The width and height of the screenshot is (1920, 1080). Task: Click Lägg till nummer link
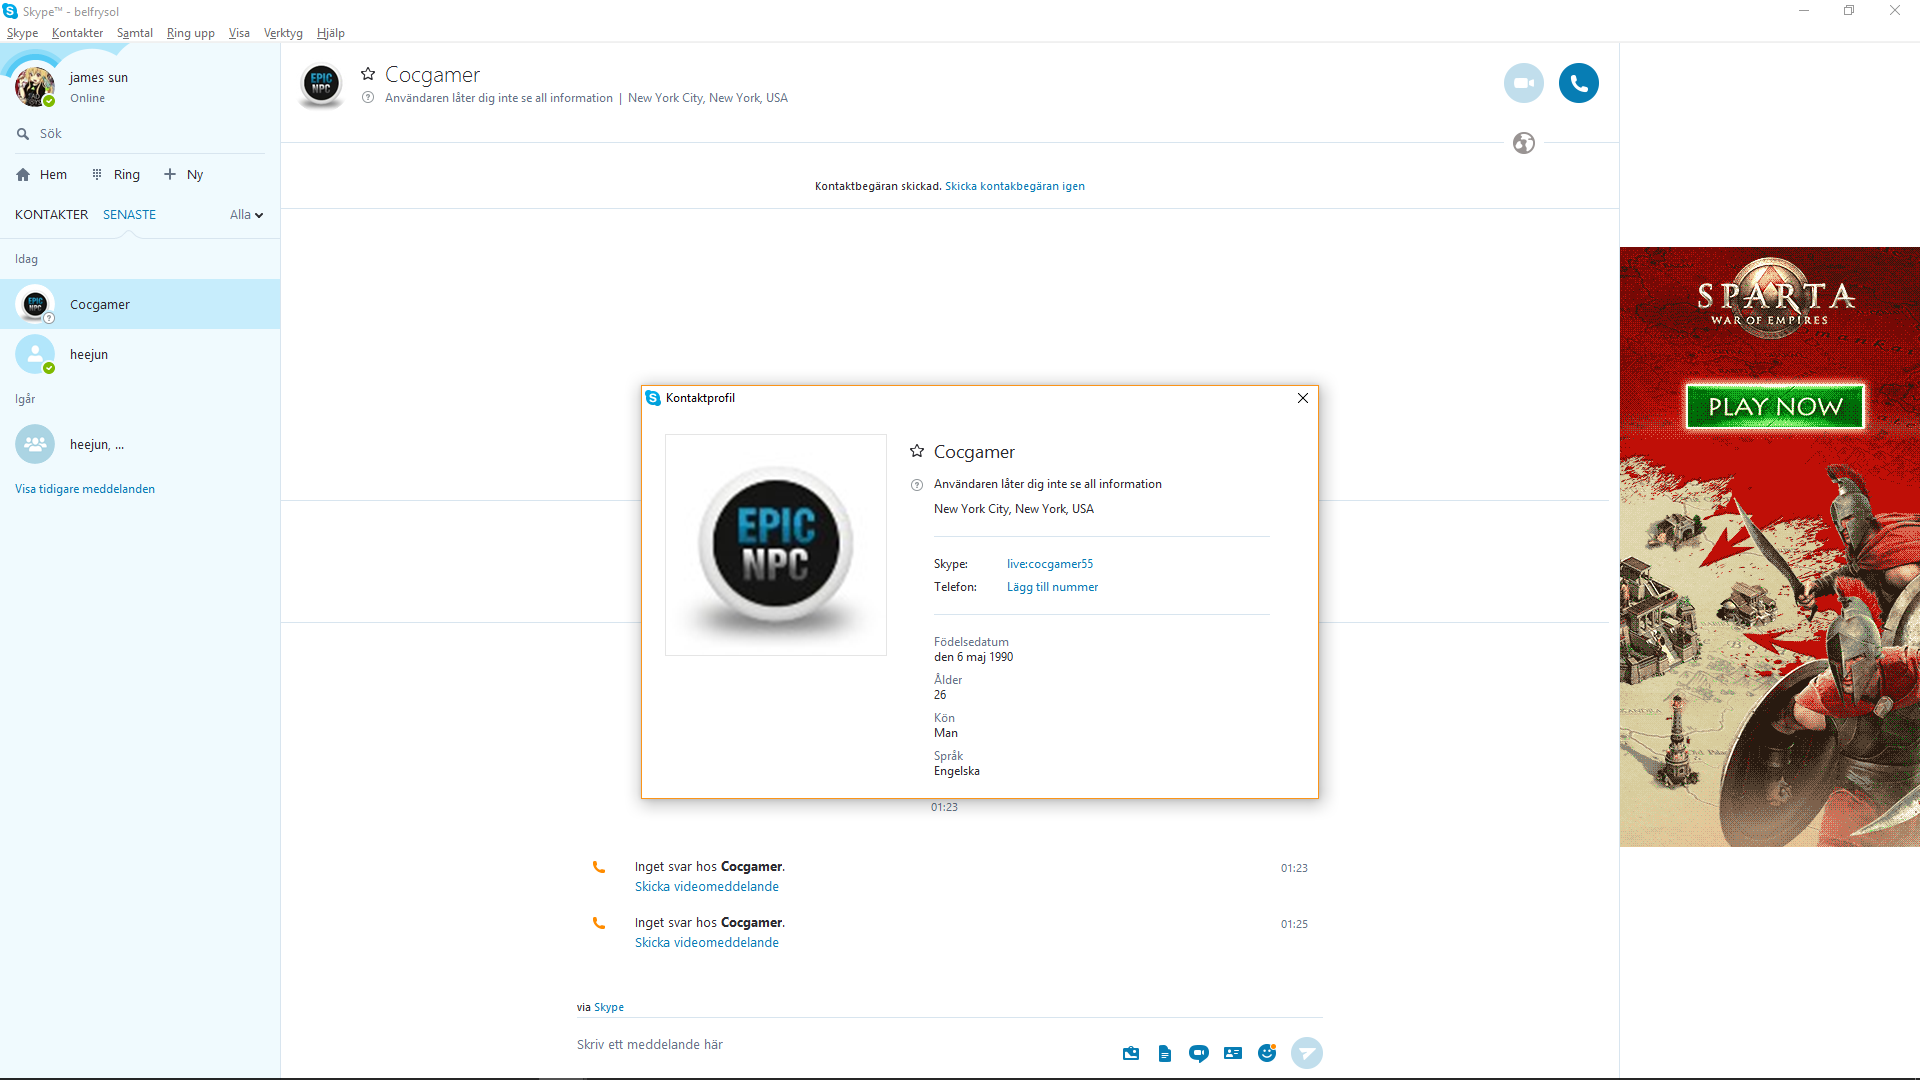pyautogui.click(x=1052, y=587)
